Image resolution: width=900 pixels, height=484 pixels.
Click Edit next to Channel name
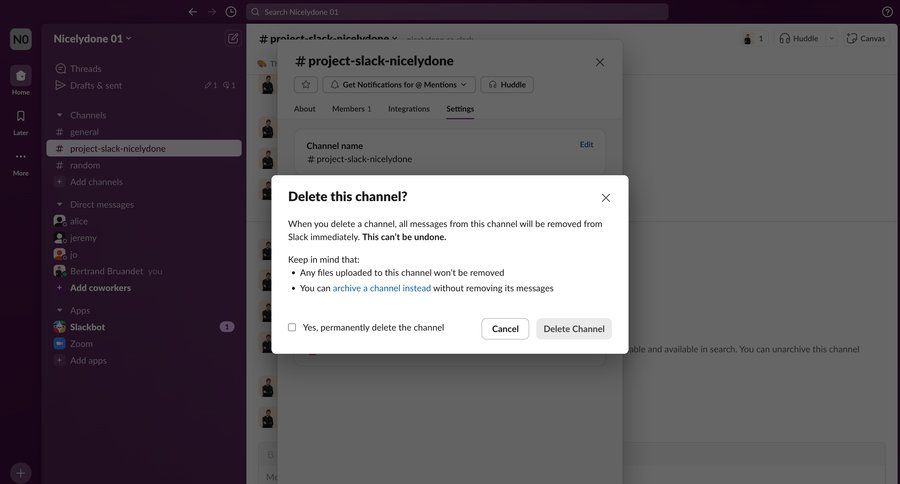click(586, 145)
